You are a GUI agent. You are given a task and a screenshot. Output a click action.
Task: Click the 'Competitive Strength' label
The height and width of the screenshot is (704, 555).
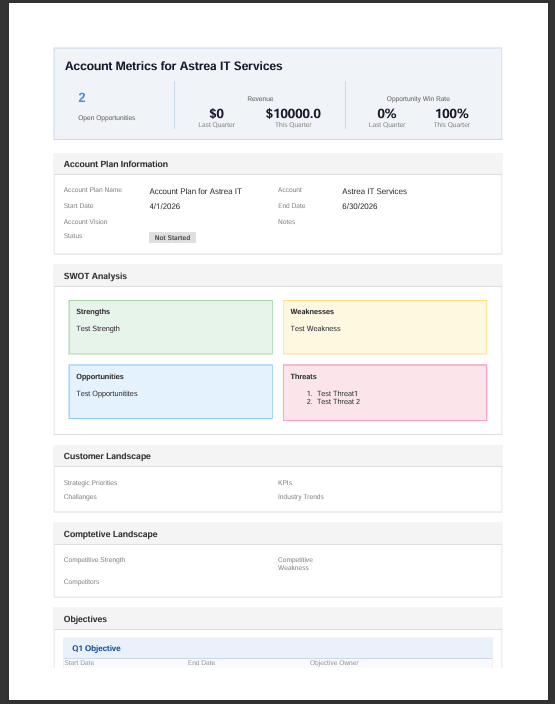click(x=94, y=560)
